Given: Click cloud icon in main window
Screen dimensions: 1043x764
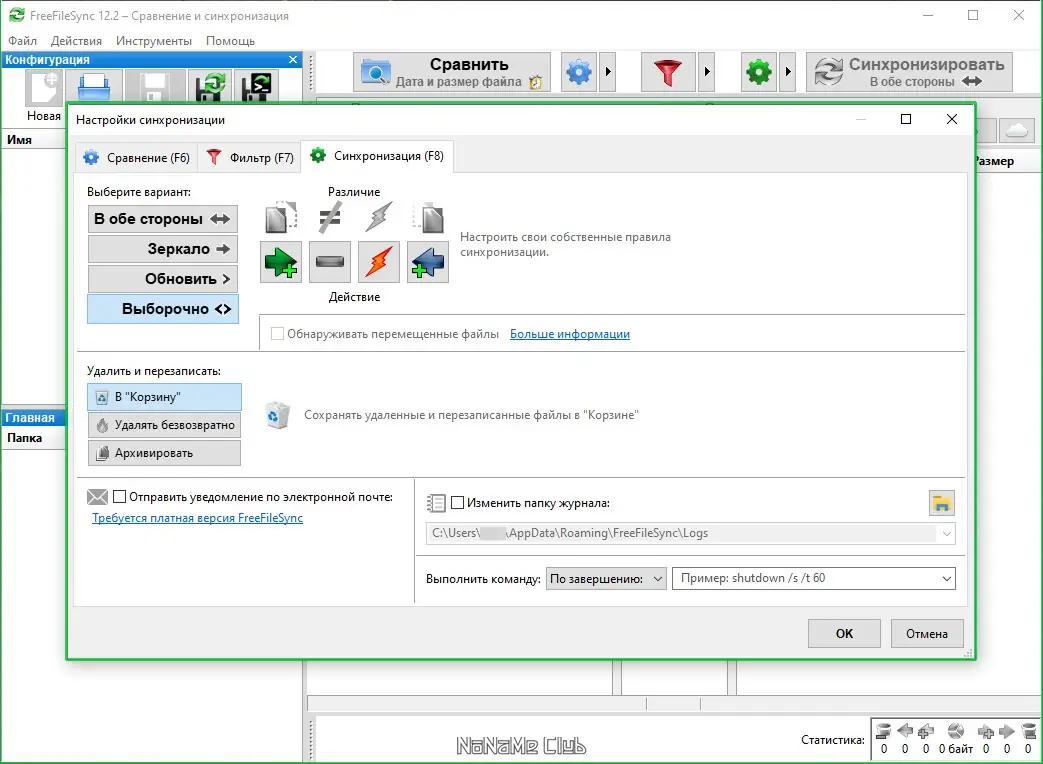Looking at the screenshot, I should [1016, 130].
